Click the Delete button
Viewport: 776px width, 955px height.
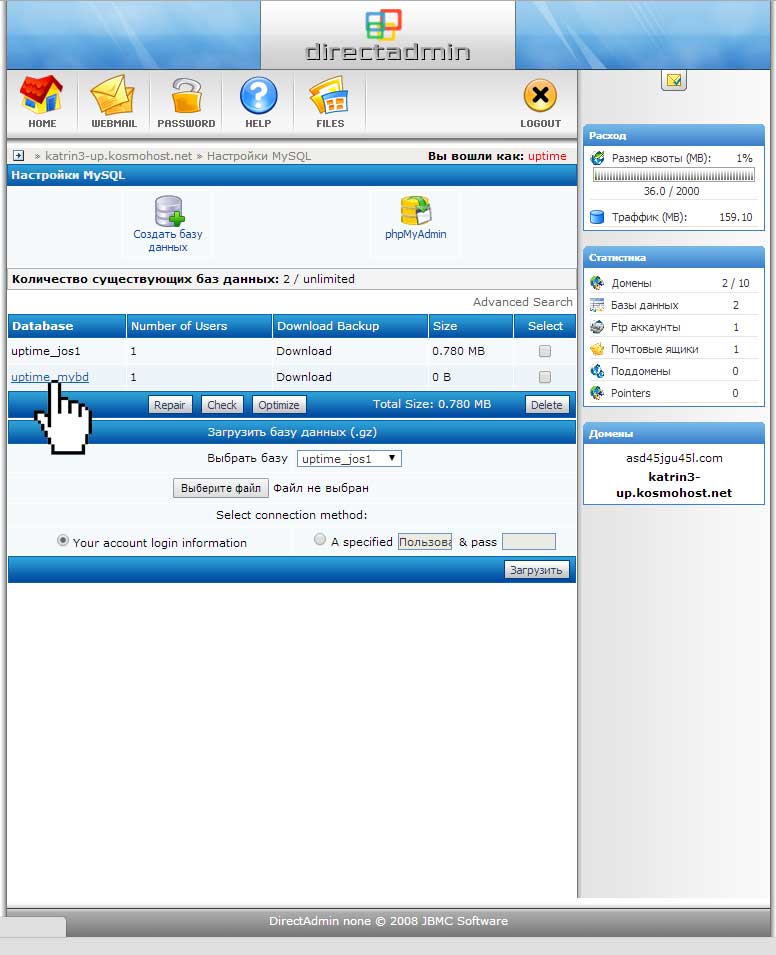click(546, 405)
